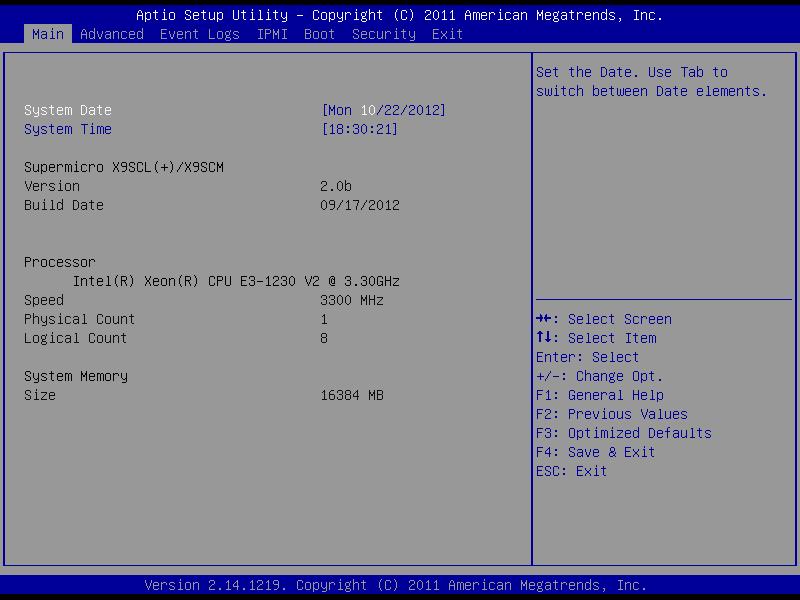Image resolution: width=800 pixels, height=600 pixels.
Task: Open the Event Logs tab
Action: pyautogui.click(x=199, y=34)
